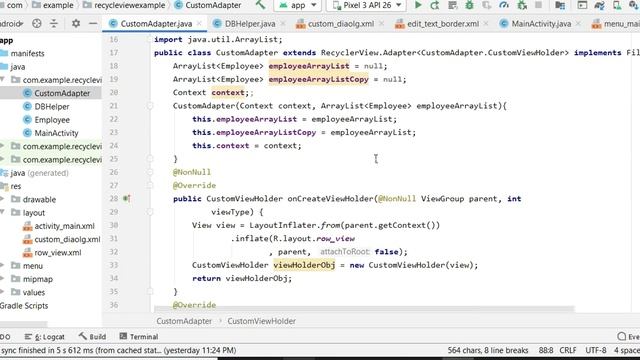Click the 88:8 cursor position indicator
The height and width of the screenshot is (360, 640).
click(x=546, y=350)
